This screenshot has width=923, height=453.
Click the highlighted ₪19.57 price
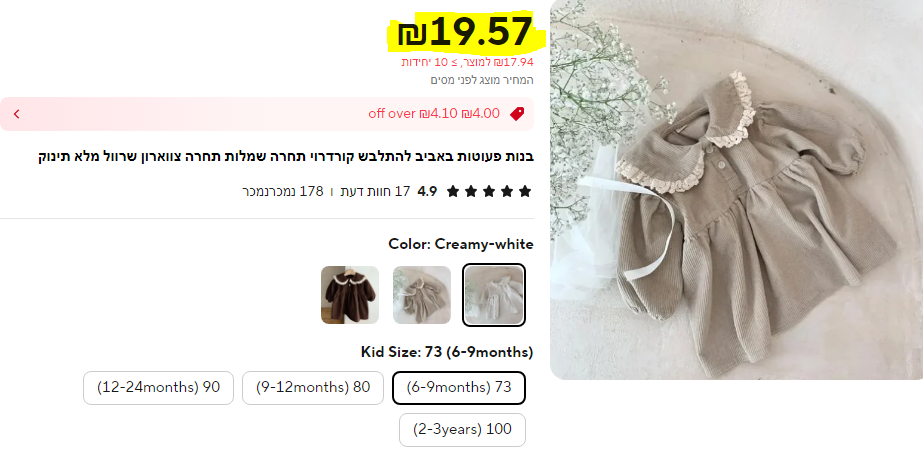465,32
